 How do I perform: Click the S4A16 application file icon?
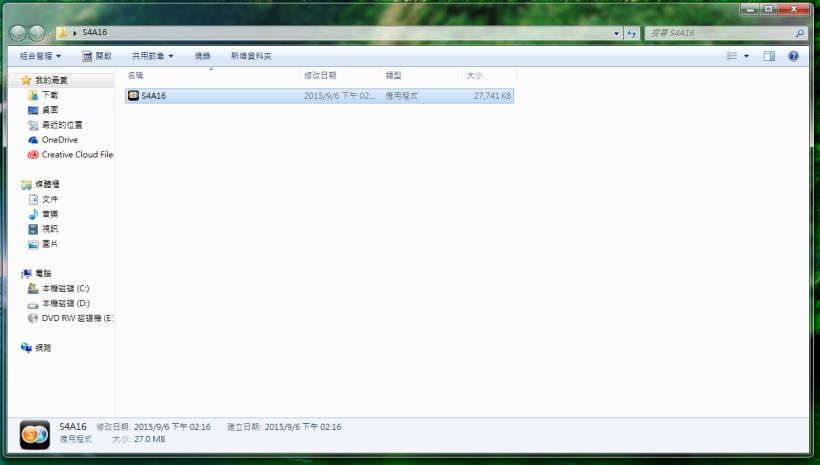133,96
